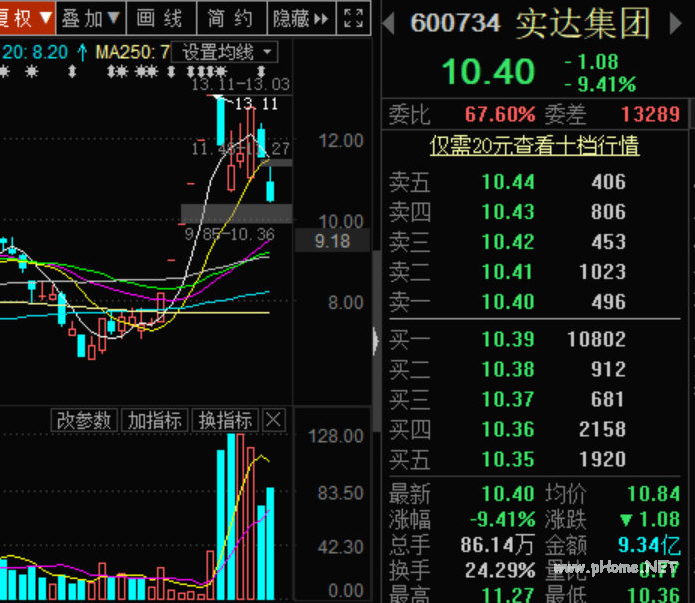Click the 涨幅 value -9.41%
The image size is (695, 603).
coord(503,519)
